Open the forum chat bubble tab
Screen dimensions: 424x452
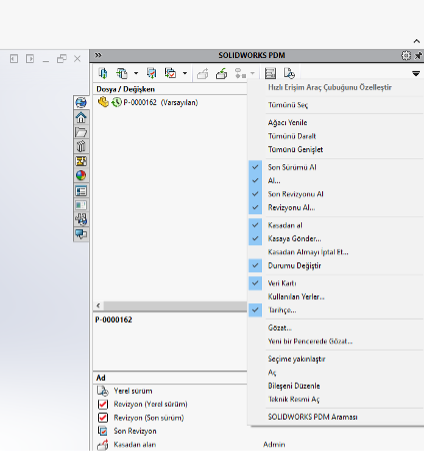click(81, 234)
